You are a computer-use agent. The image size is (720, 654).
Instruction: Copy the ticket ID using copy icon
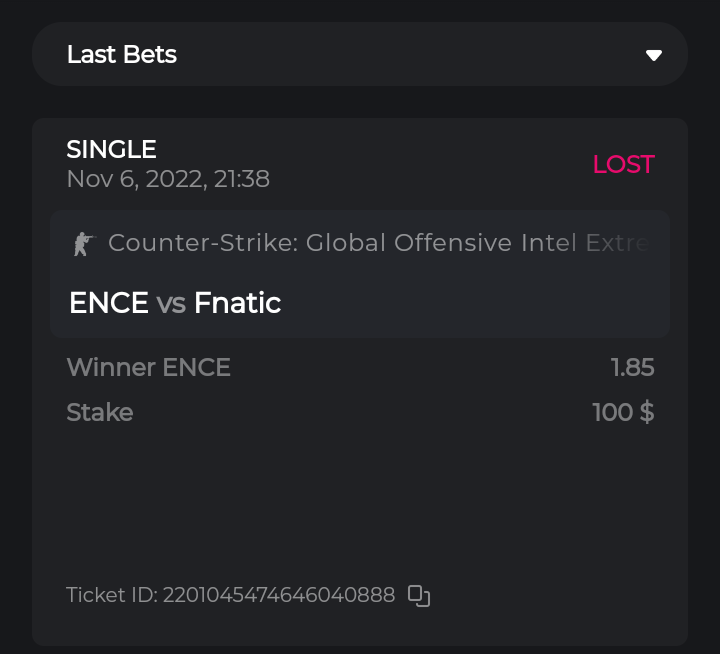click(x=419, y=596)
